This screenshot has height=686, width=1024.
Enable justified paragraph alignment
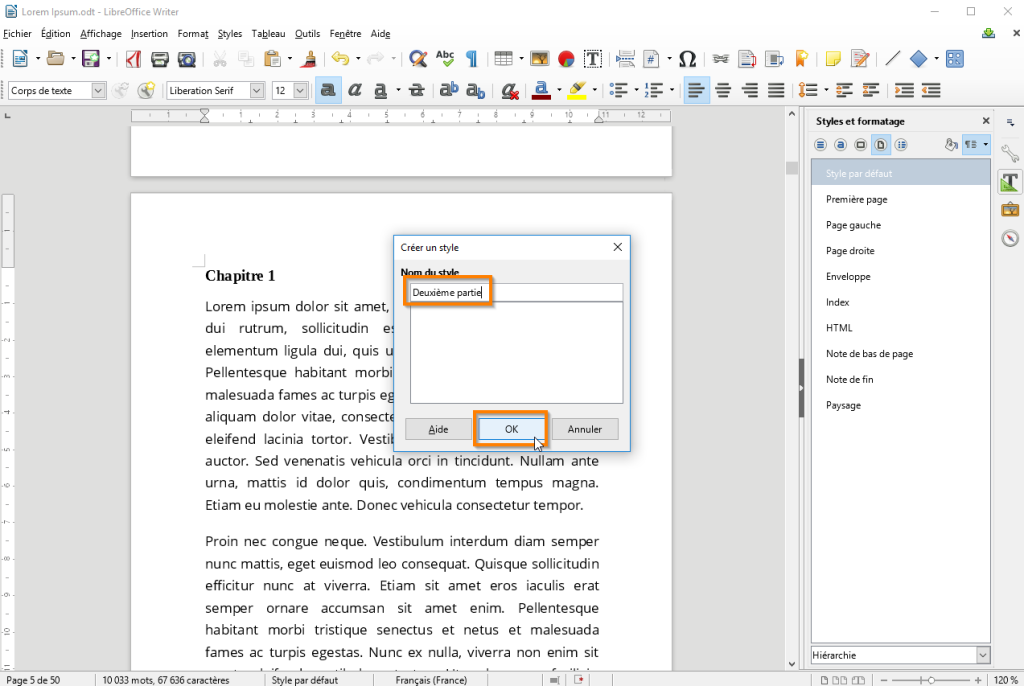(x=775, y=91)
